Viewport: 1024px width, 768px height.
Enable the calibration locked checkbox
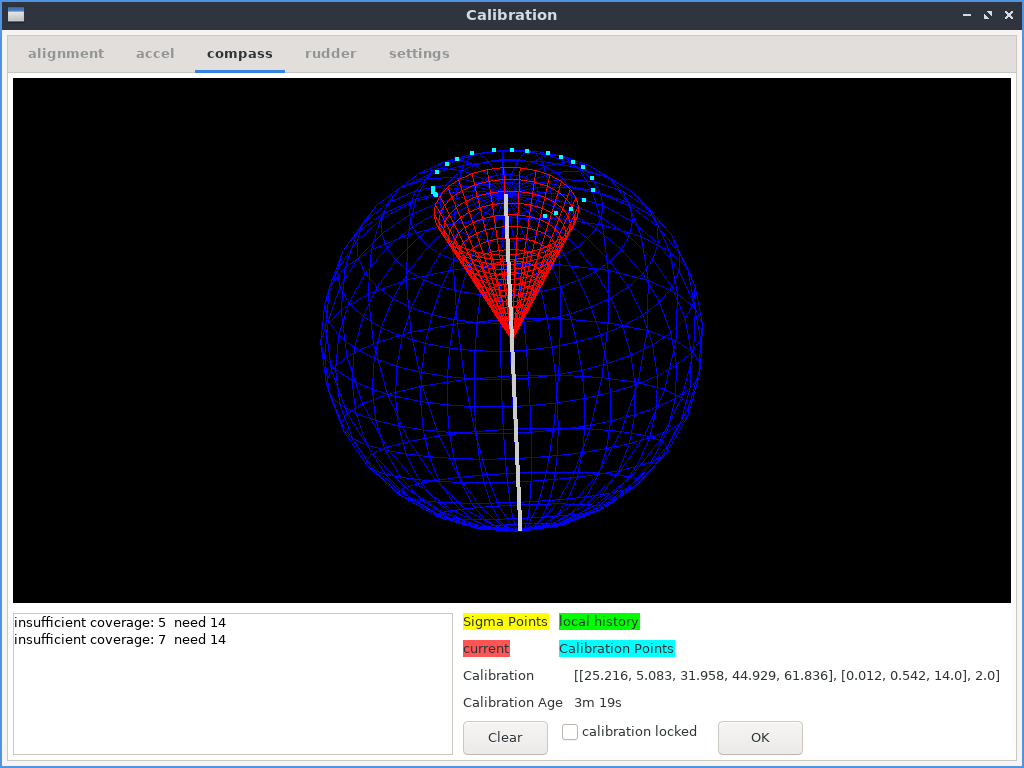570,731
